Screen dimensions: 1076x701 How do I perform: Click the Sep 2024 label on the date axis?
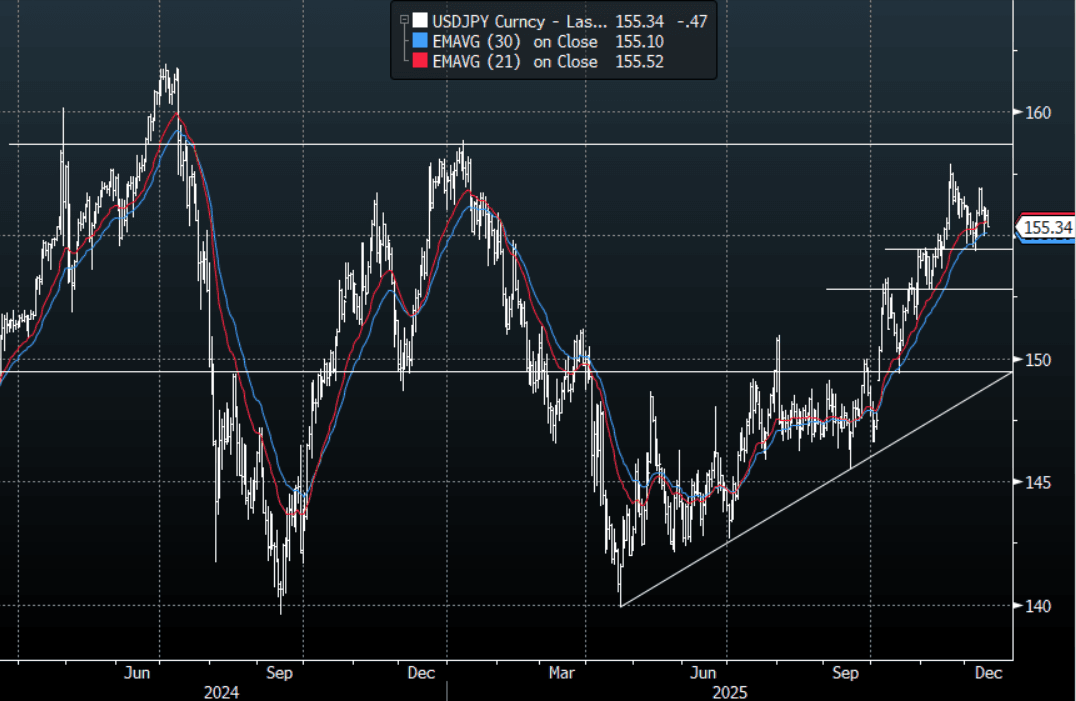[x=279, y=673]
